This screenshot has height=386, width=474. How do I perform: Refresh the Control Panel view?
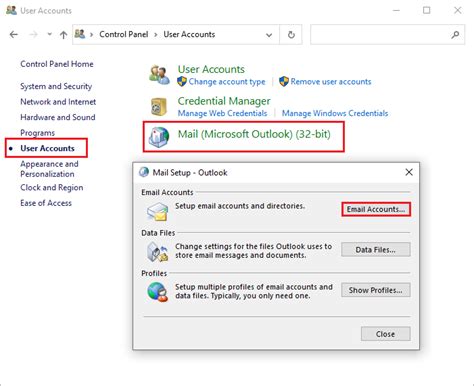pyautogui.click(x=291, y=34)
